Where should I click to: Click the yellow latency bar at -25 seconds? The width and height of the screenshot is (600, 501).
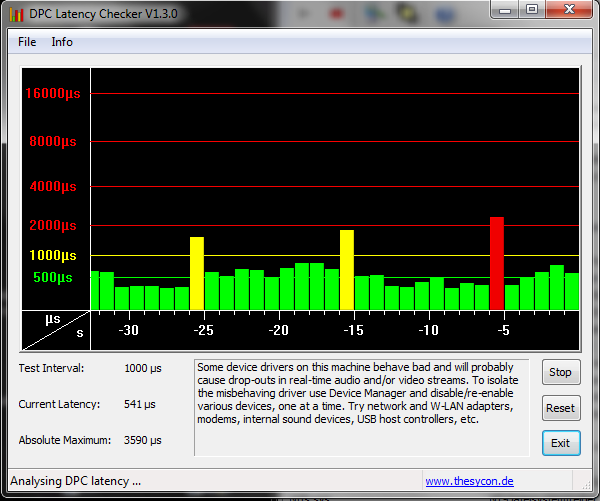pyautogui.click(x=197, y=273)
